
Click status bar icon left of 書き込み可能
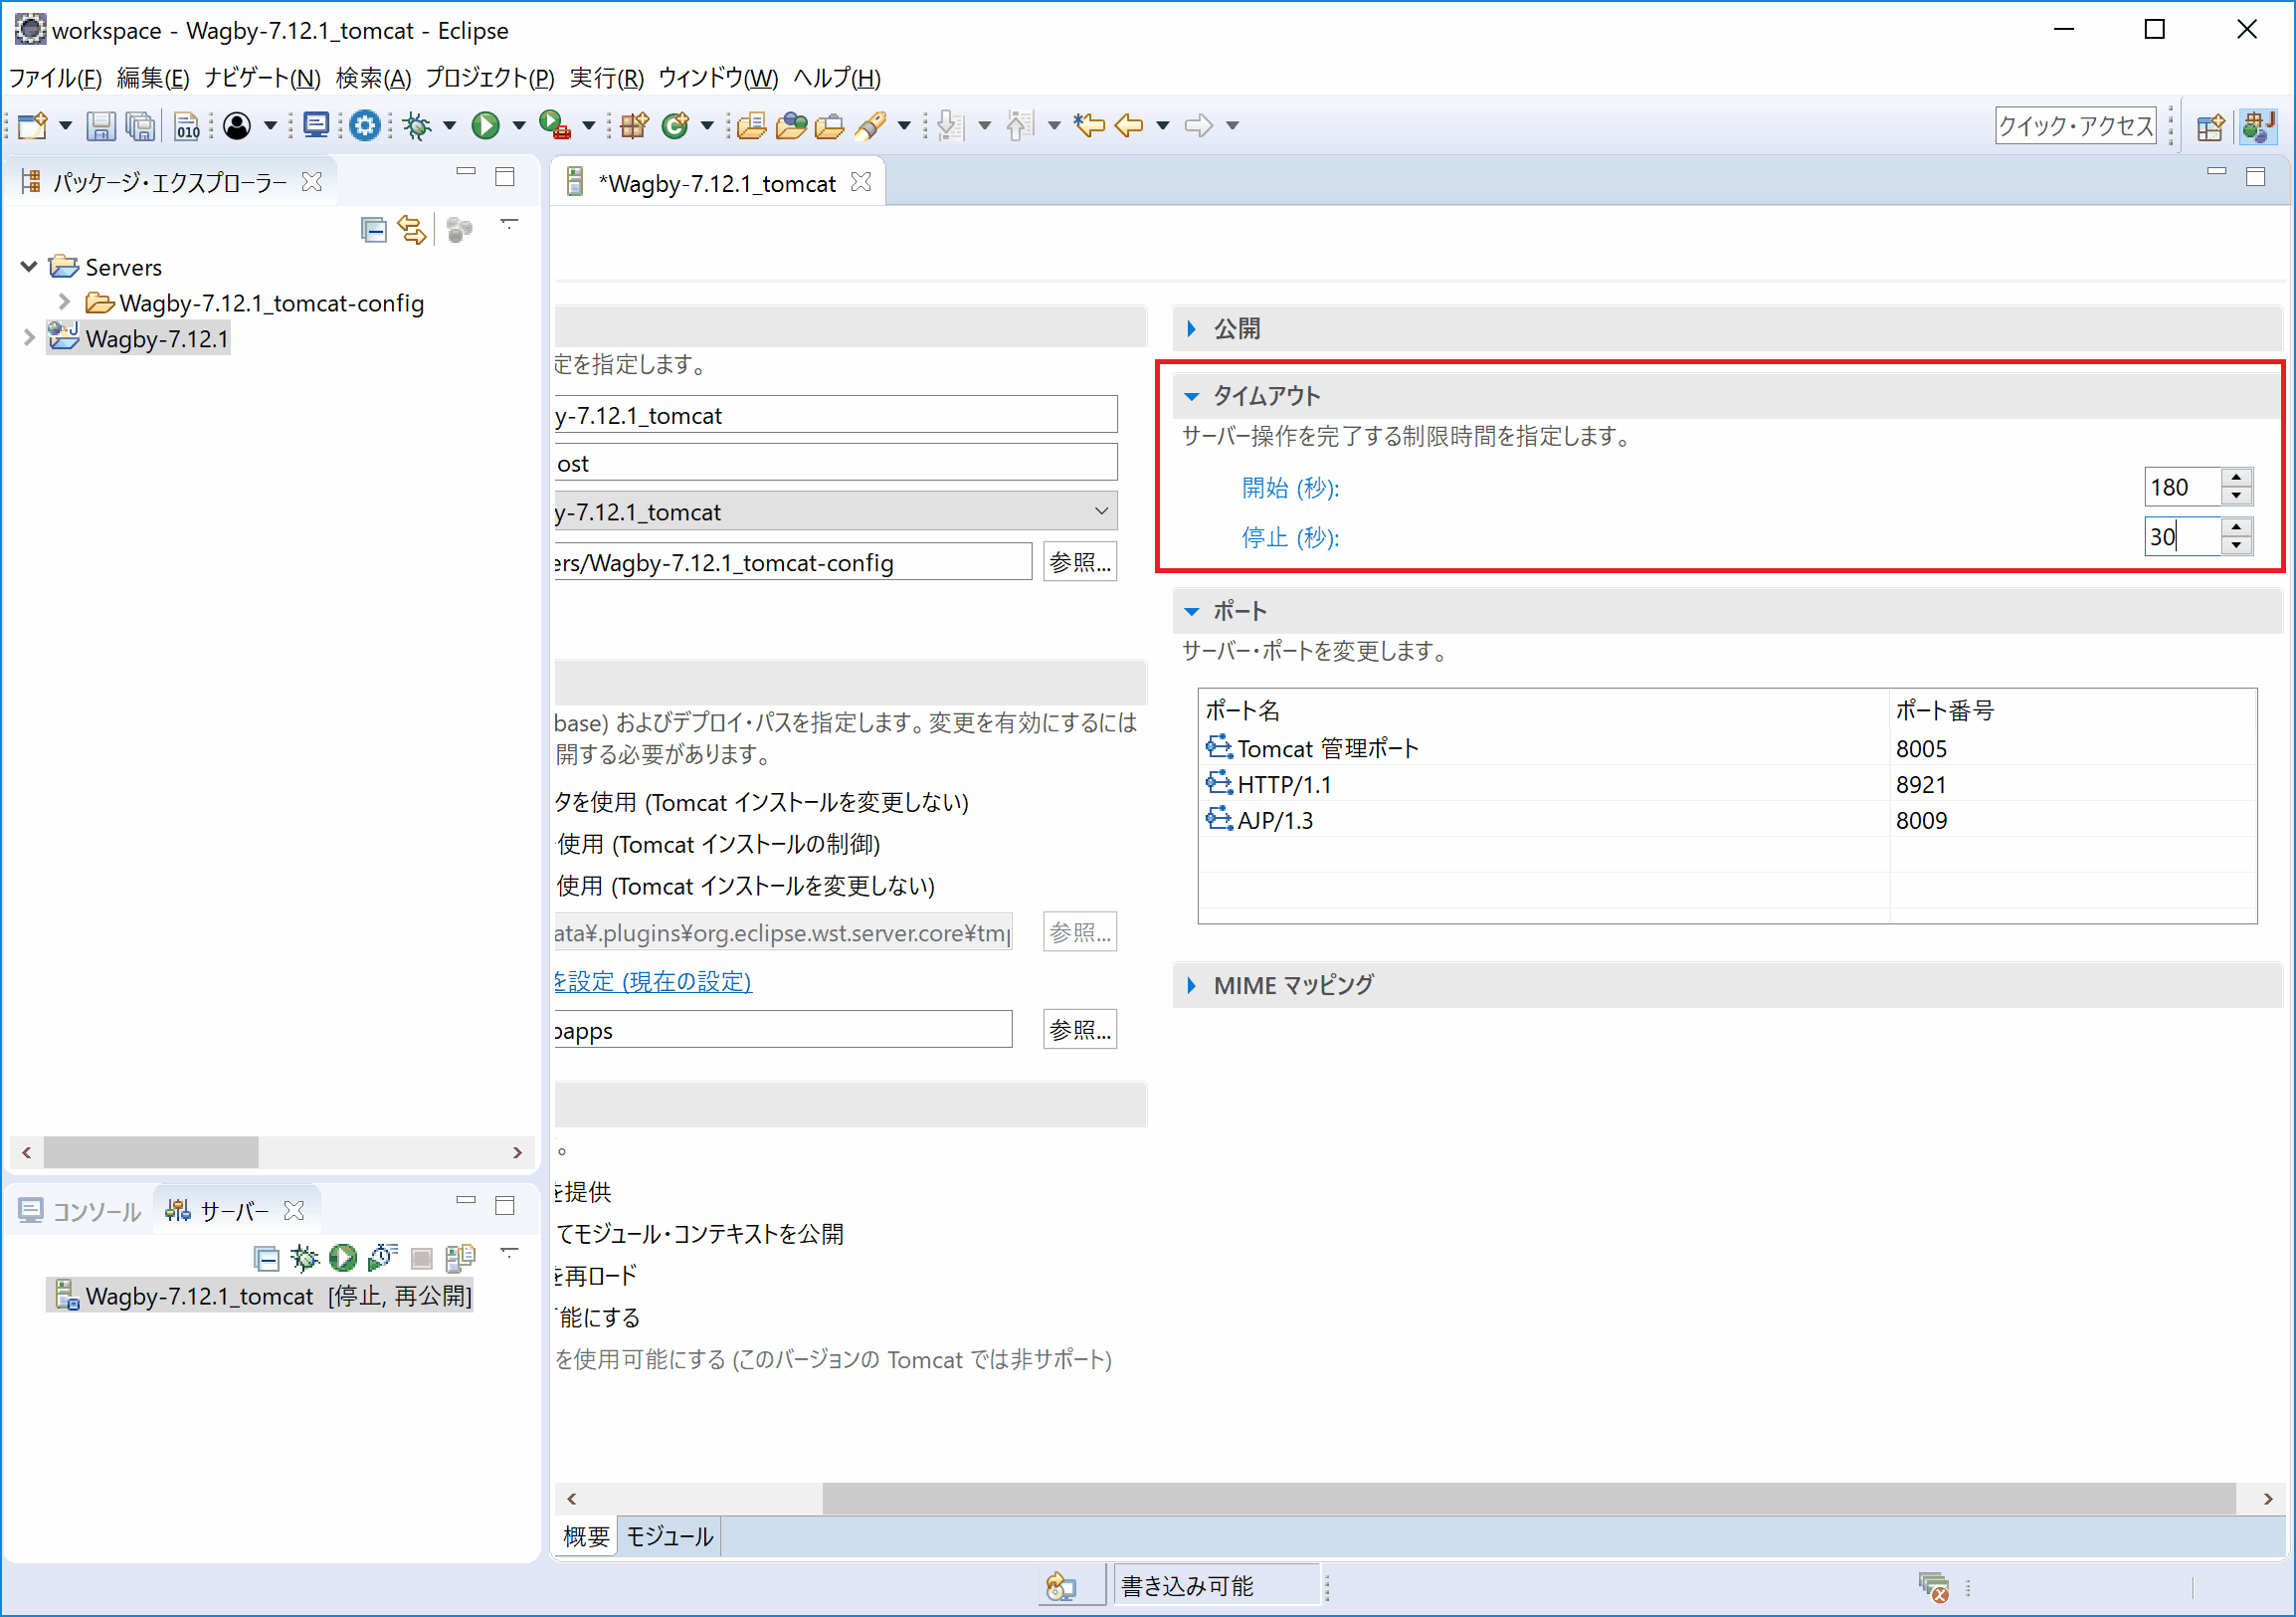(x=1061, y=1587)
